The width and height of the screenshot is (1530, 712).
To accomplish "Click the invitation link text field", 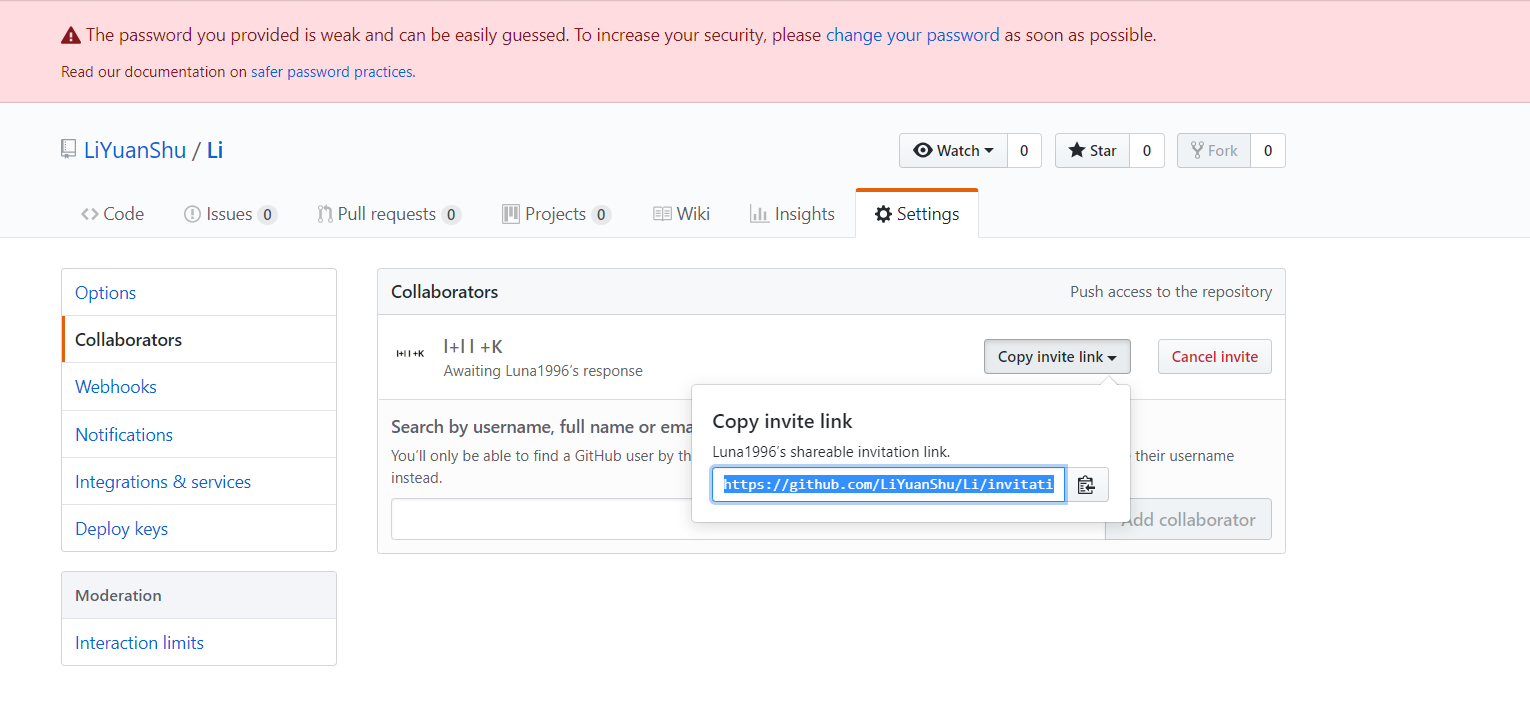I will [x=888, y=485].
